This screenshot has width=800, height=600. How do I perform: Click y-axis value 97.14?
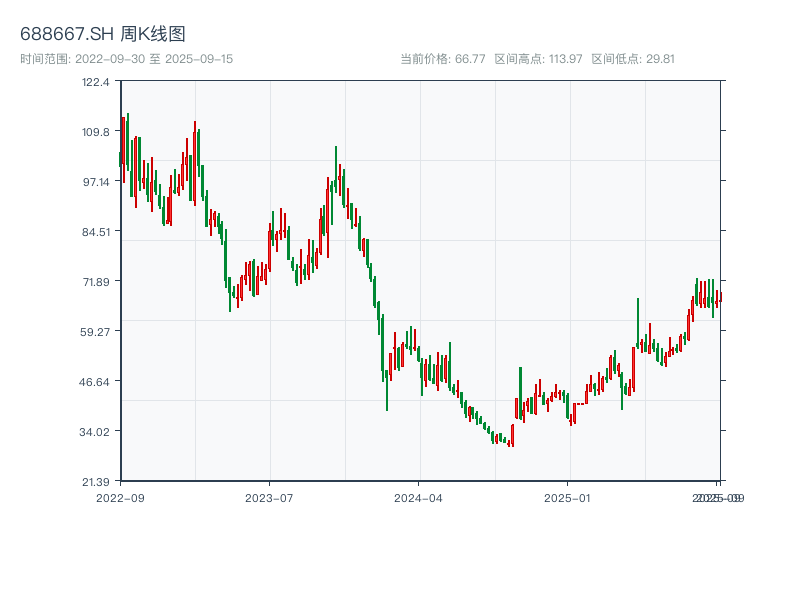pyautogui.click(x=96, y=182)
